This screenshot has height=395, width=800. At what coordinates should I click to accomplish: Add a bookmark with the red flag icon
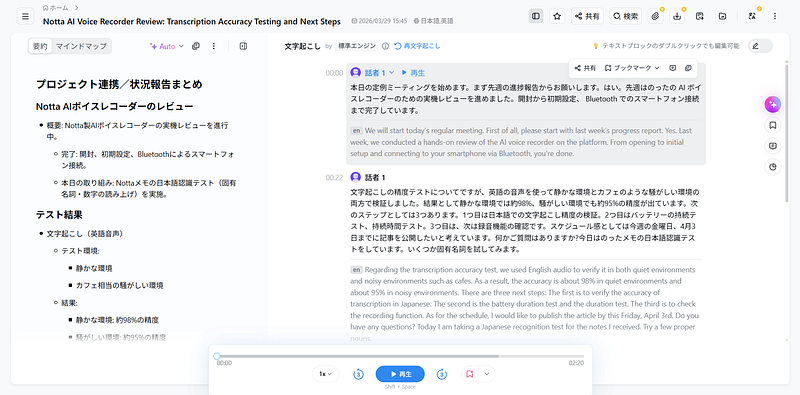[470, 374]
